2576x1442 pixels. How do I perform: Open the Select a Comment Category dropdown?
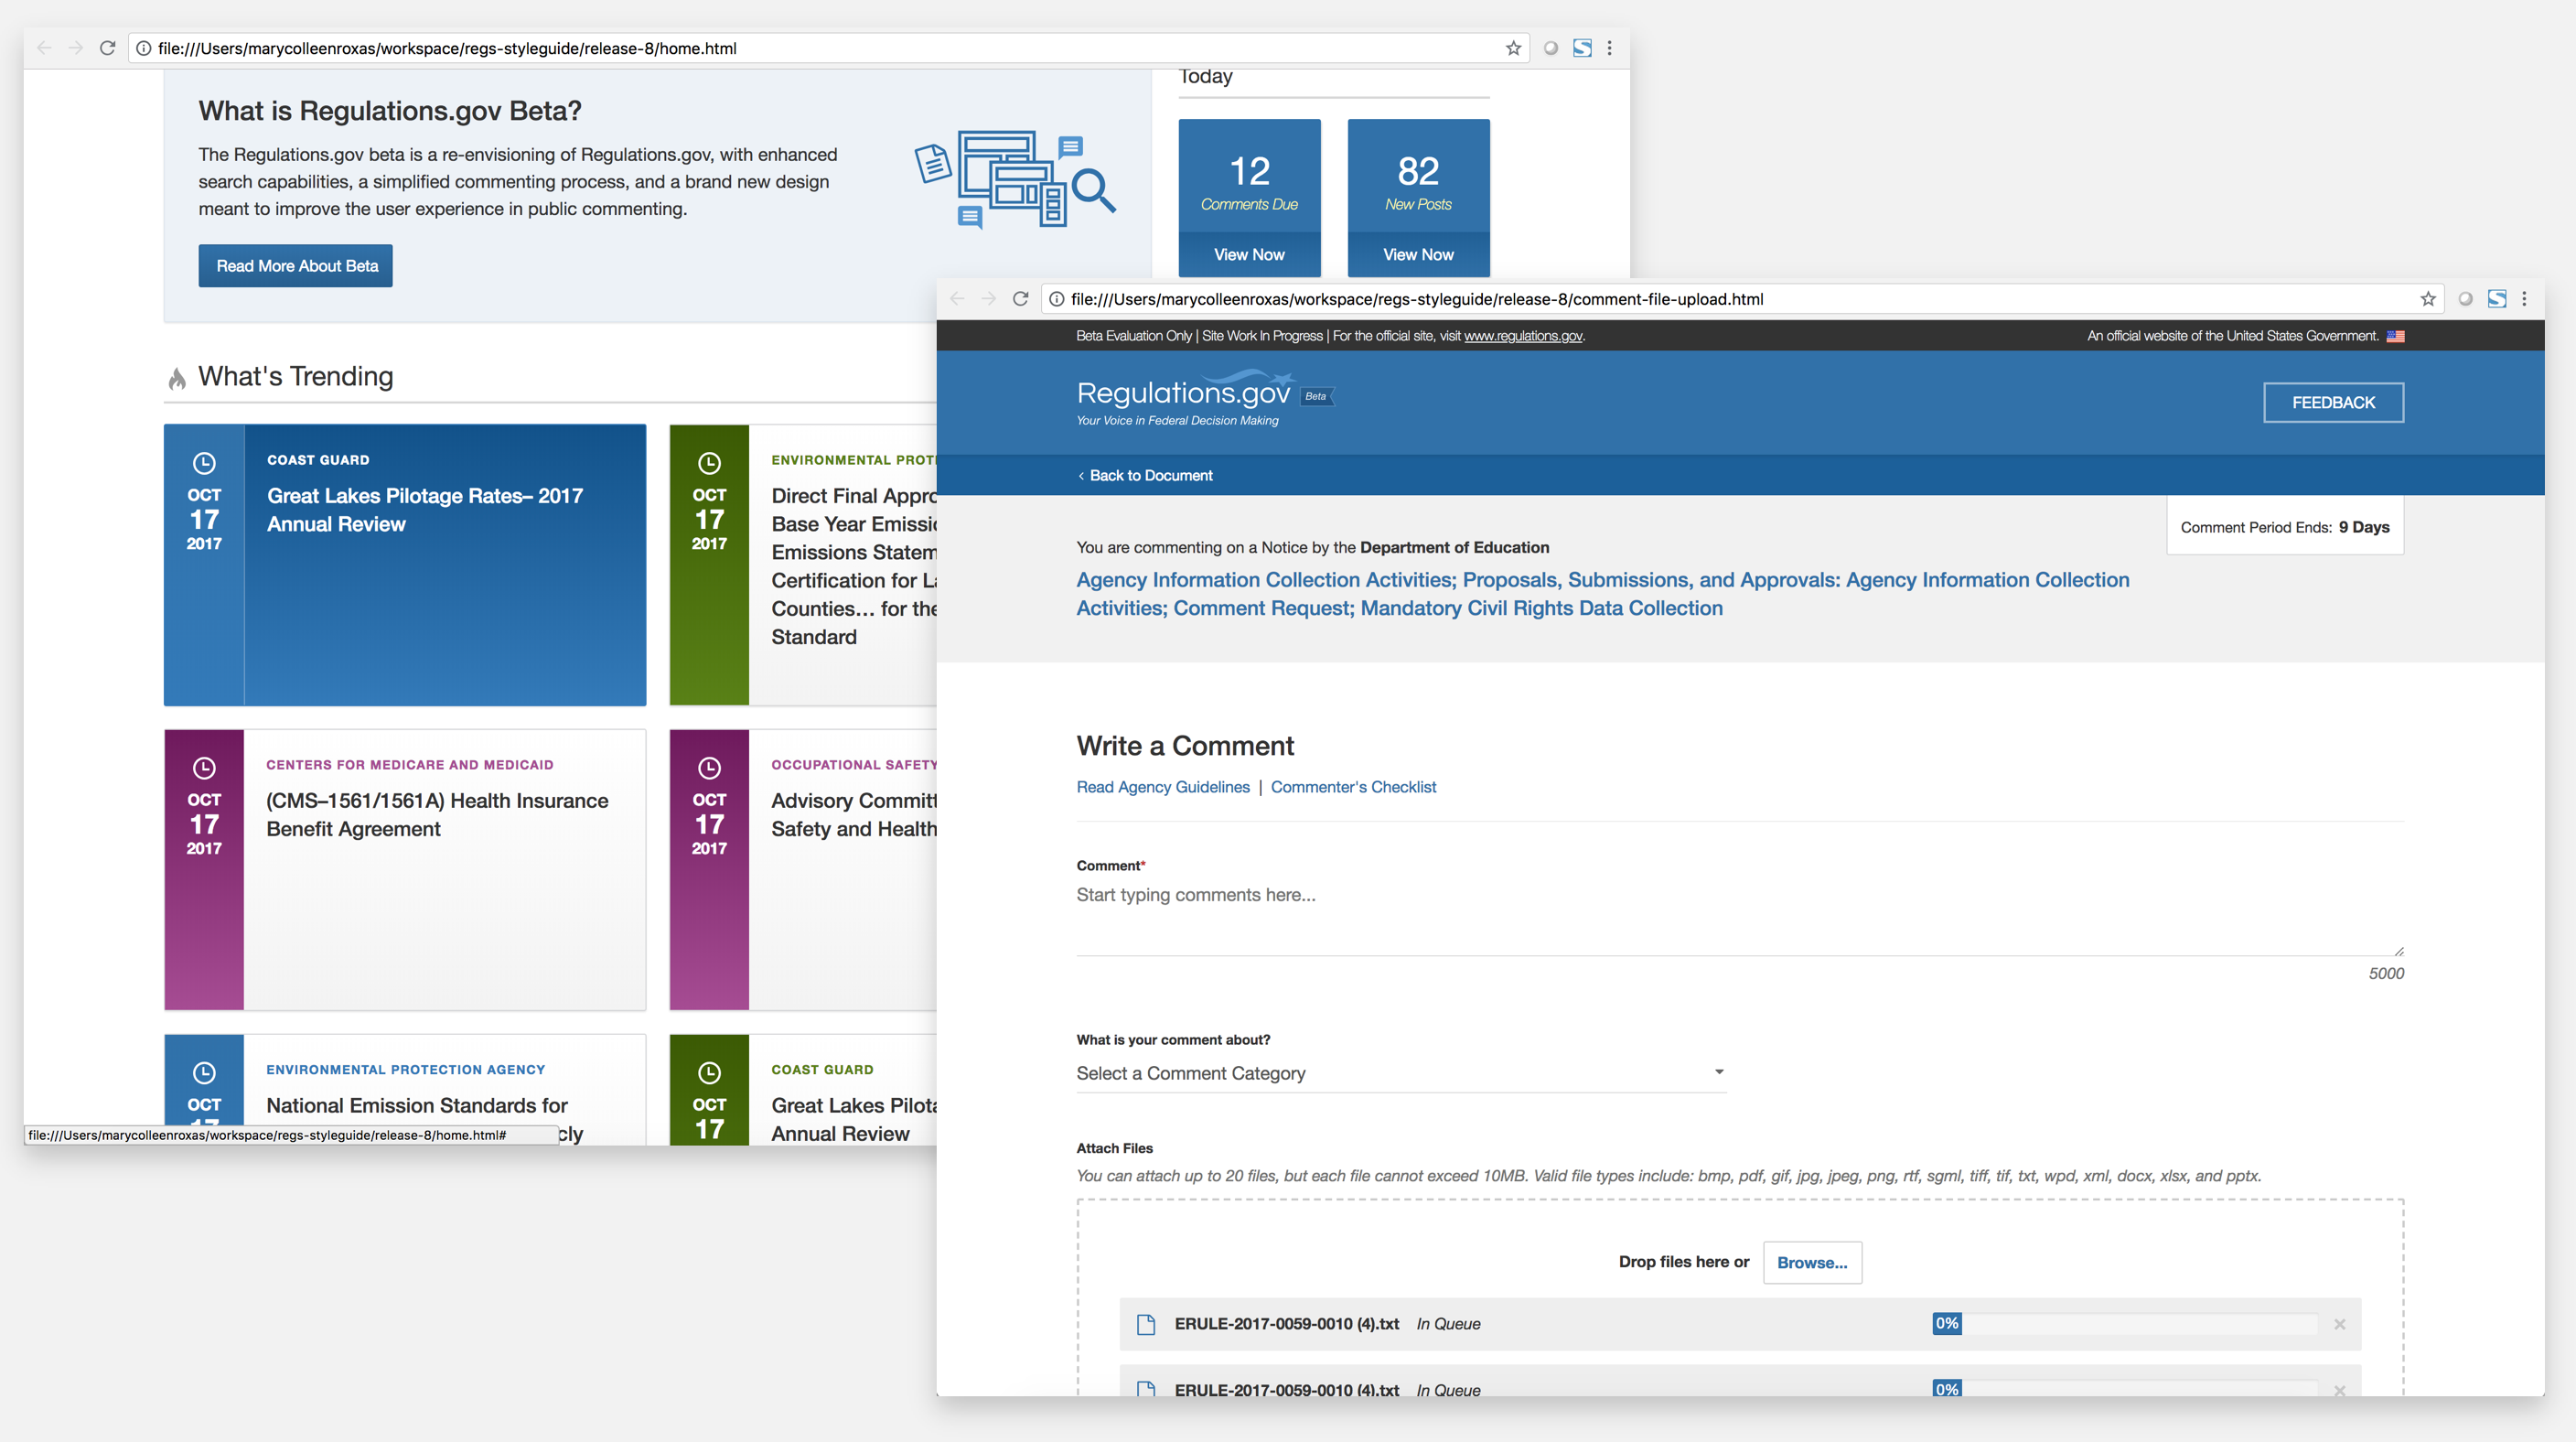(x=1401, y=1073)
